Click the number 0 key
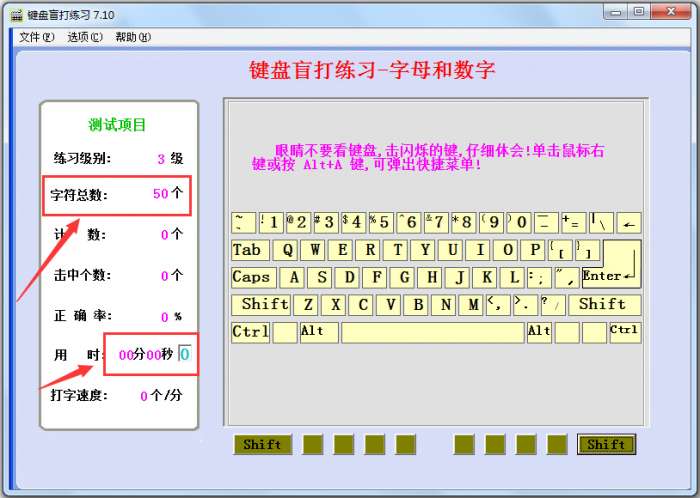 [519, 223]
